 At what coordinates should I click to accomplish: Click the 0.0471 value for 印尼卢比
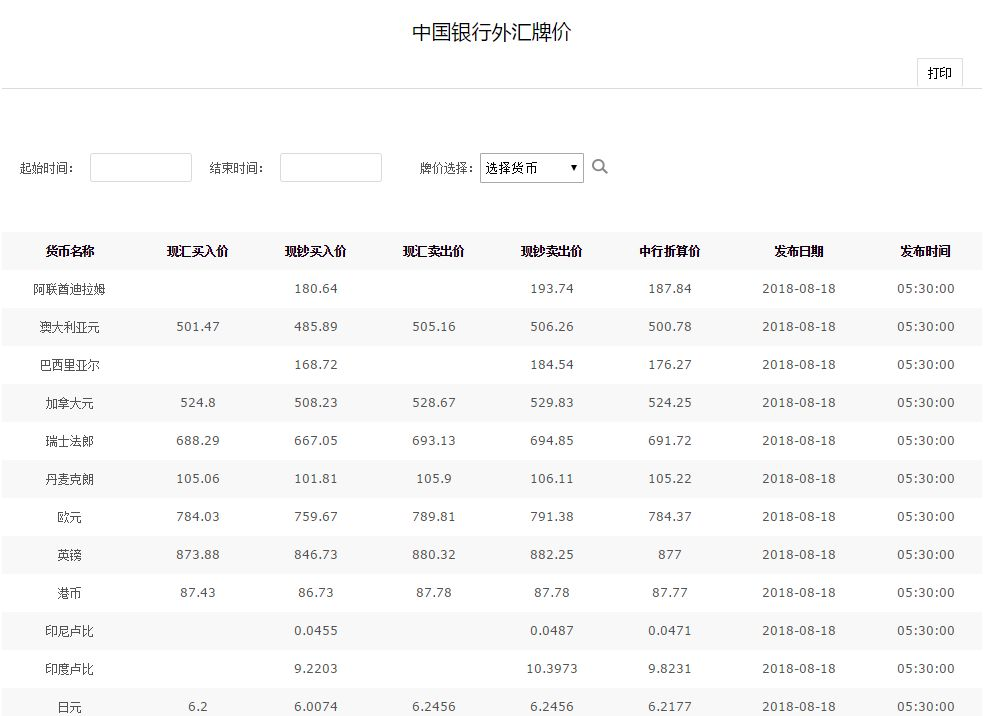(x=670, y=631)
